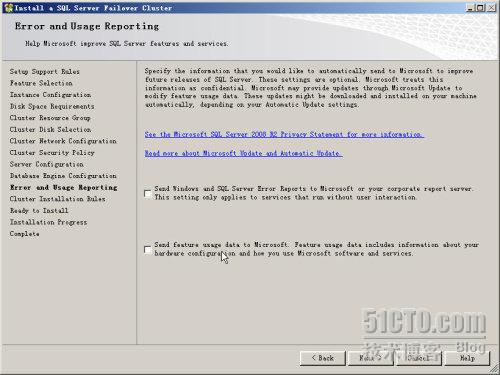
Task: Select Server Configuration step
Action: coord(47,164)
